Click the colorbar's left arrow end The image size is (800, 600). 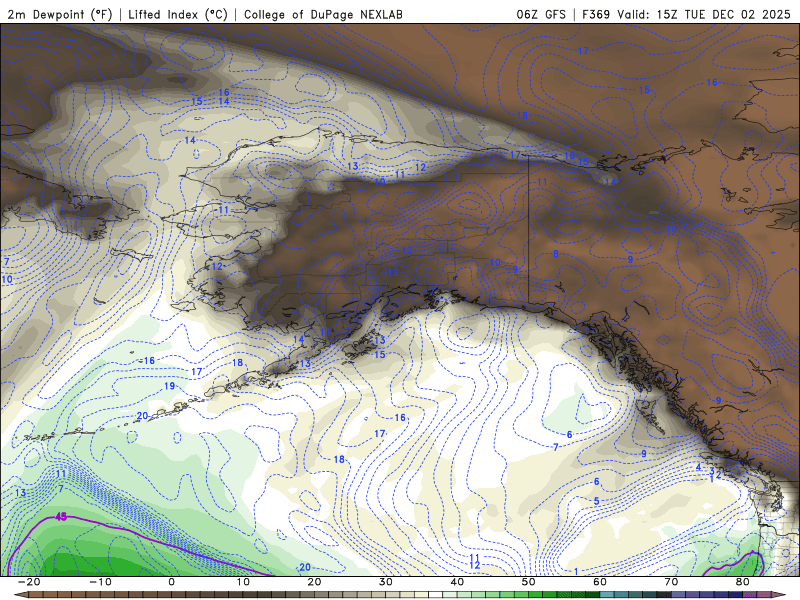pos(20,595)
